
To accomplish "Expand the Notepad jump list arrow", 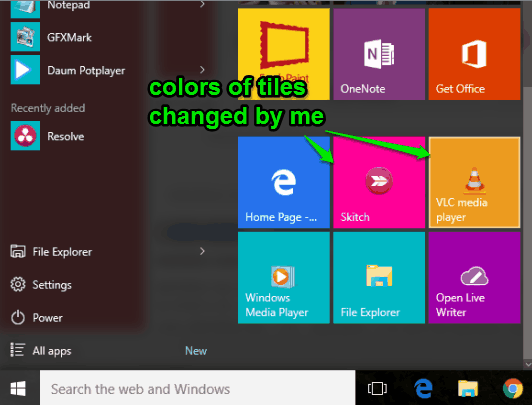I will click(x=202, y=4).
